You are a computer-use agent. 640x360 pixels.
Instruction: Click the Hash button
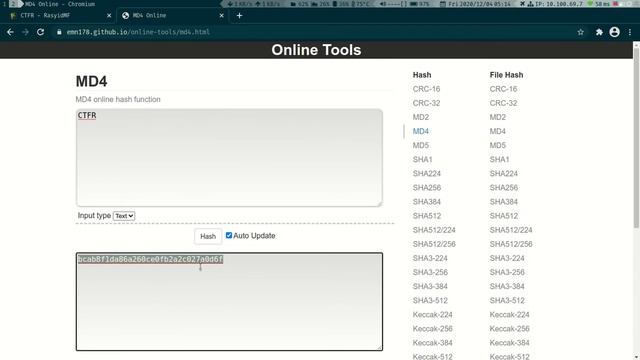[208, 236]
